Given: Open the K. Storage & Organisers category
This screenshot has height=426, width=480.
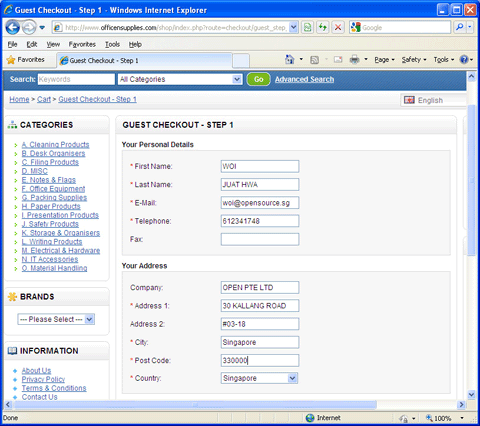Looking at the screenshot, I should click(x=61, y=233).
